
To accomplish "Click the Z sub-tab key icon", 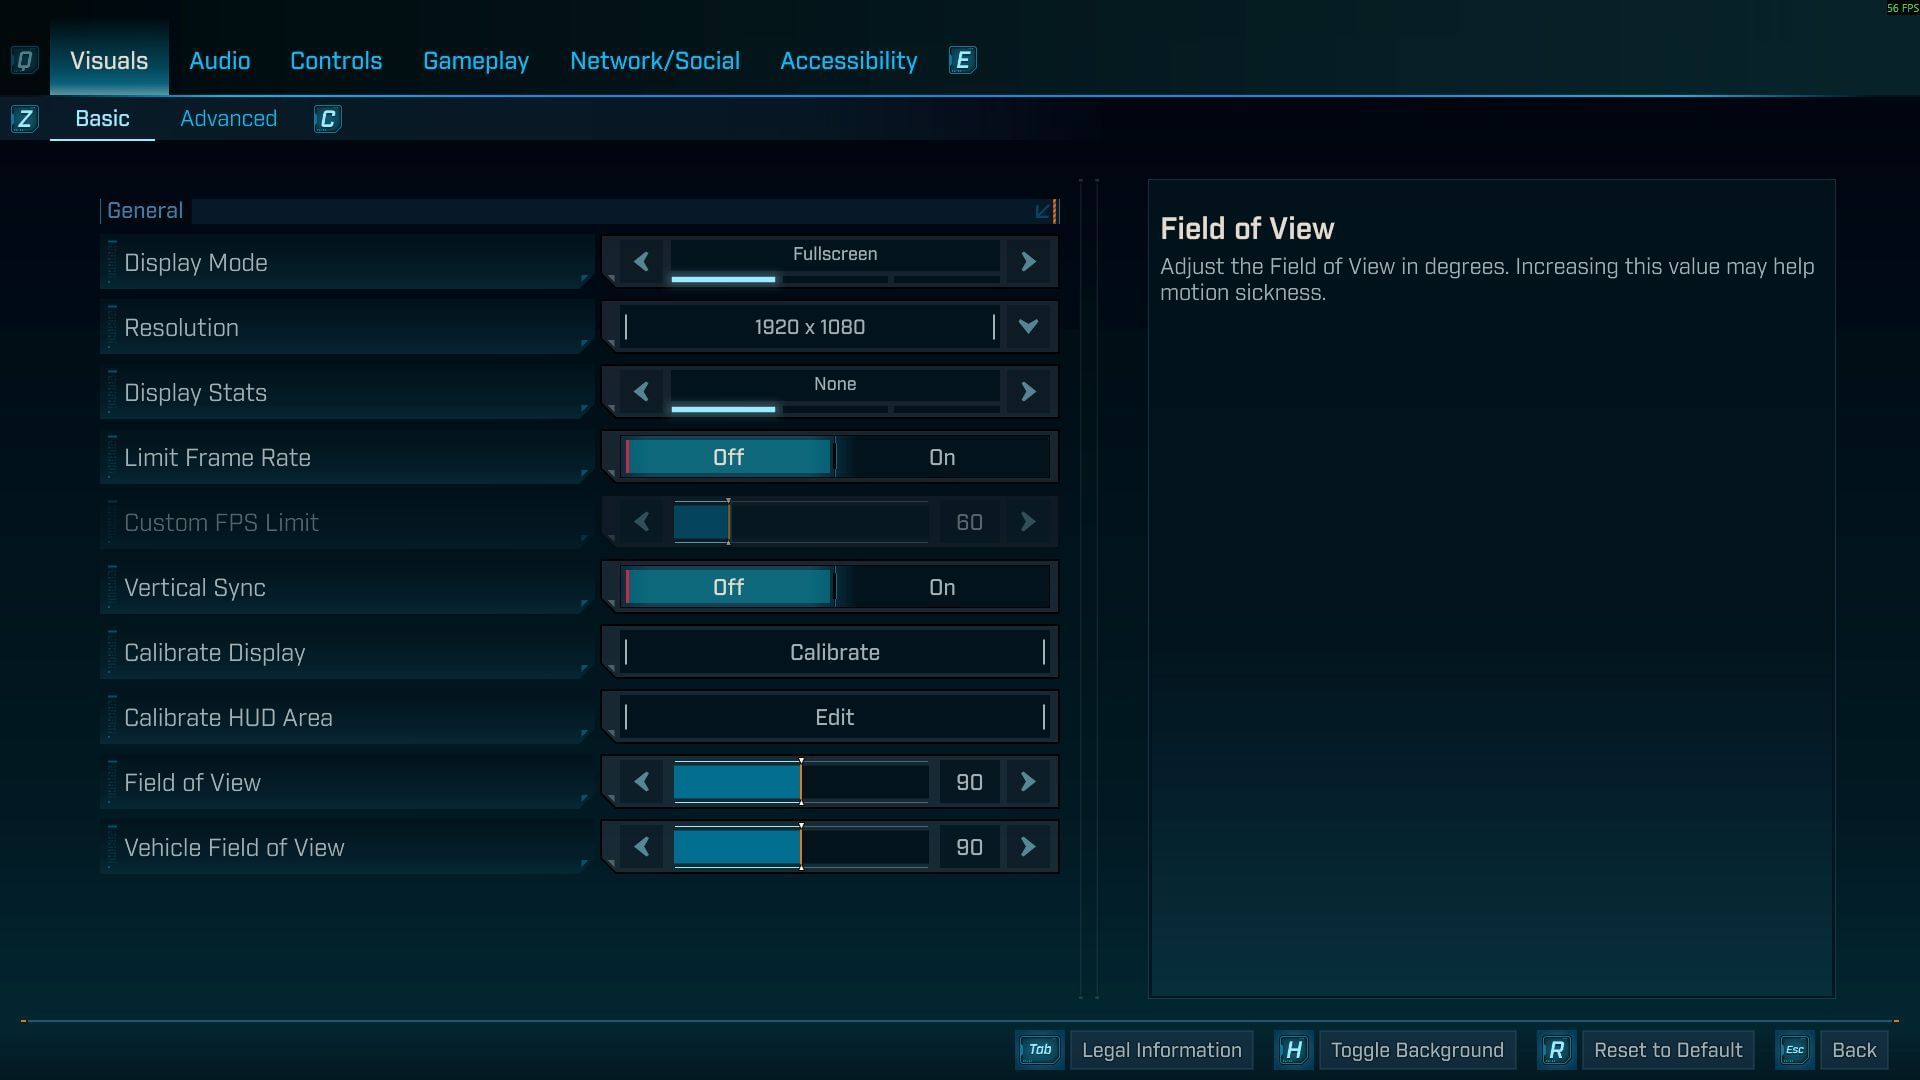I will (x=24, y=120).
